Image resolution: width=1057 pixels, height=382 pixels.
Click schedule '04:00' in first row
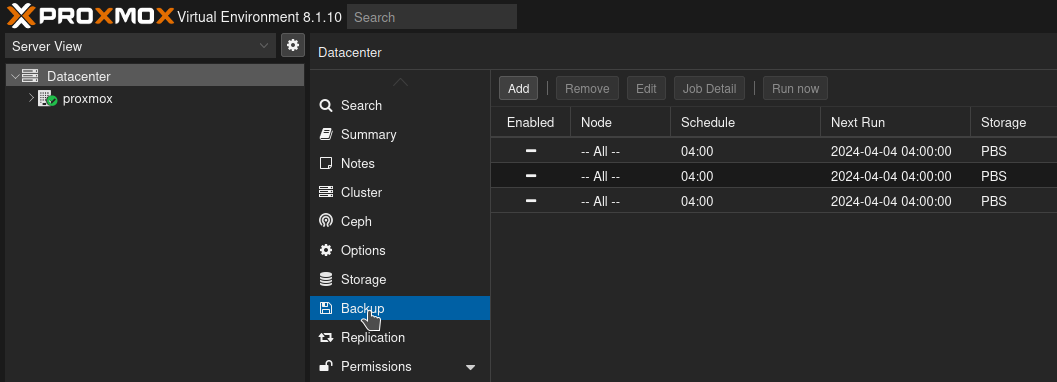[697, 152]
